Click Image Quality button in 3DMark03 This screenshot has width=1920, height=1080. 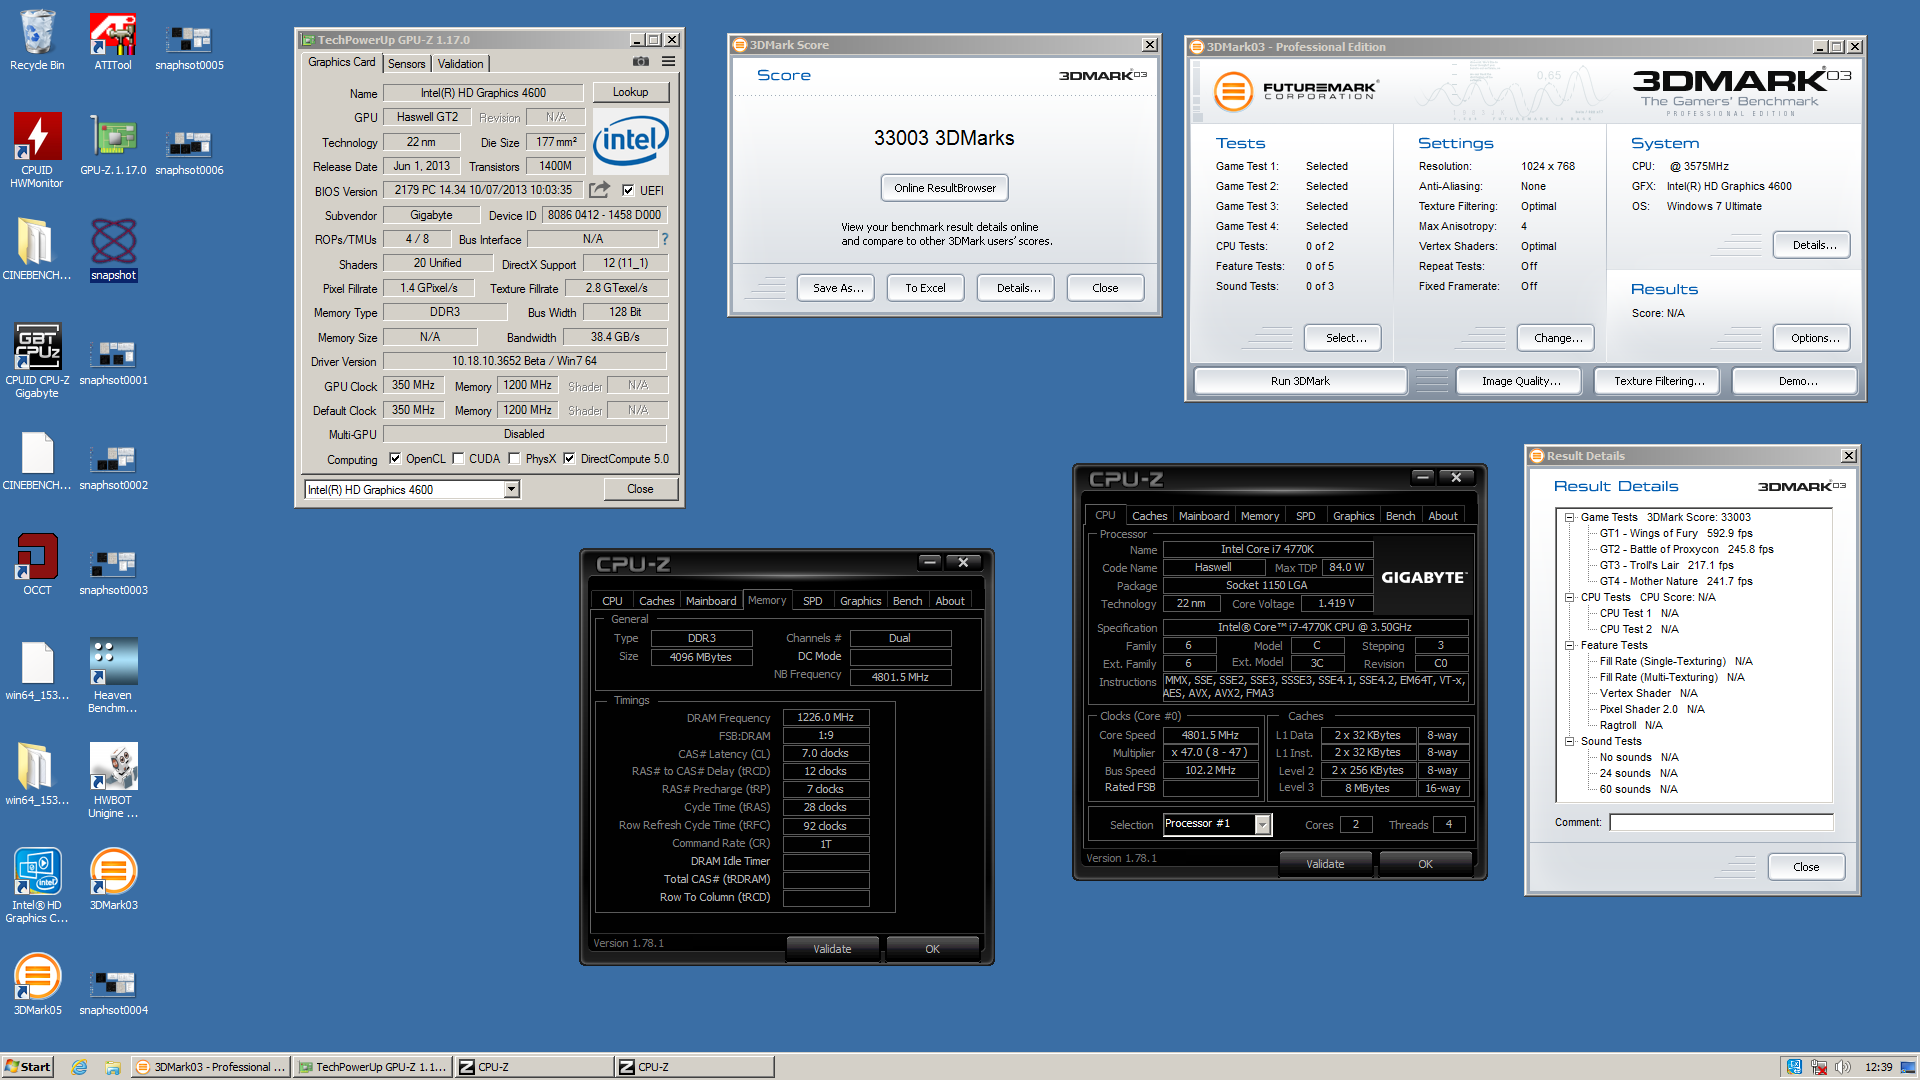tap(1521, 381)
